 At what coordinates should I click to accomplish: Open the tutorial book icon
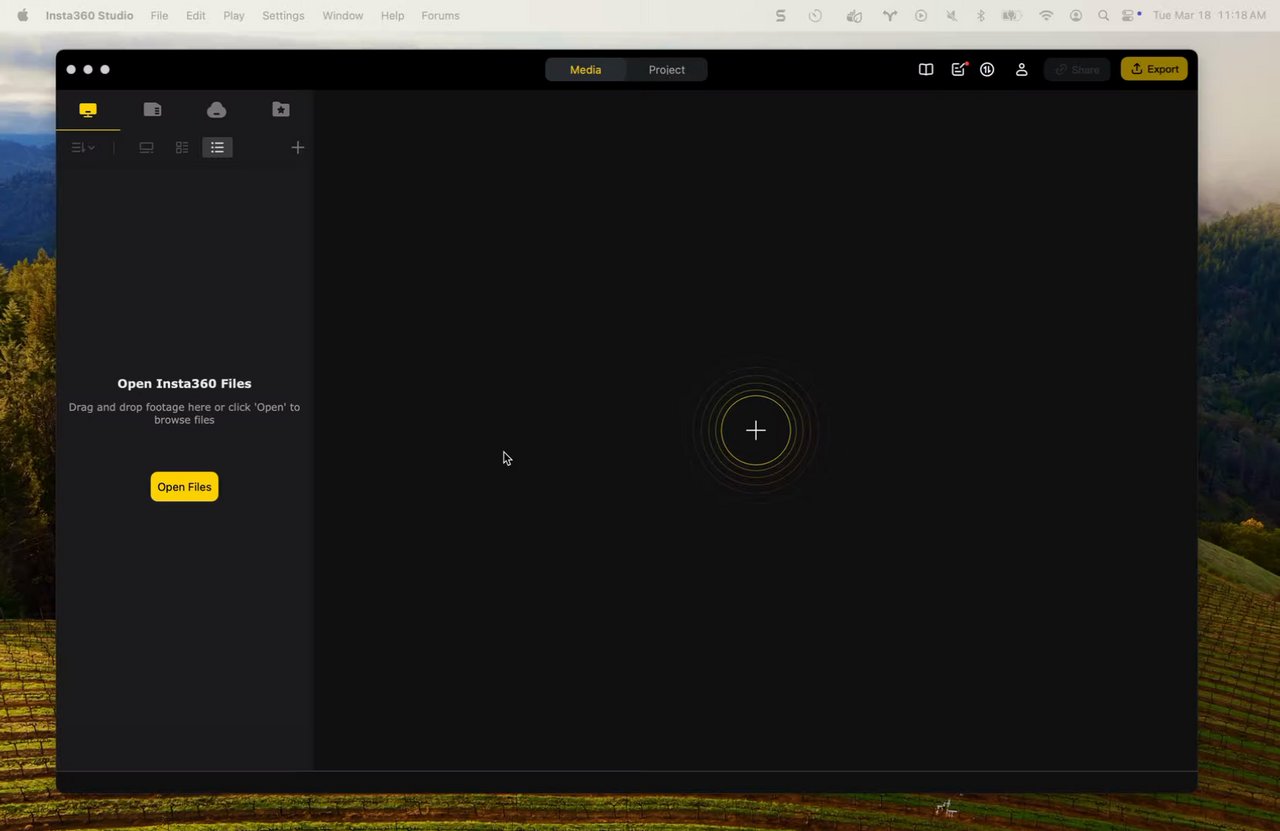[x=926, y=70]
